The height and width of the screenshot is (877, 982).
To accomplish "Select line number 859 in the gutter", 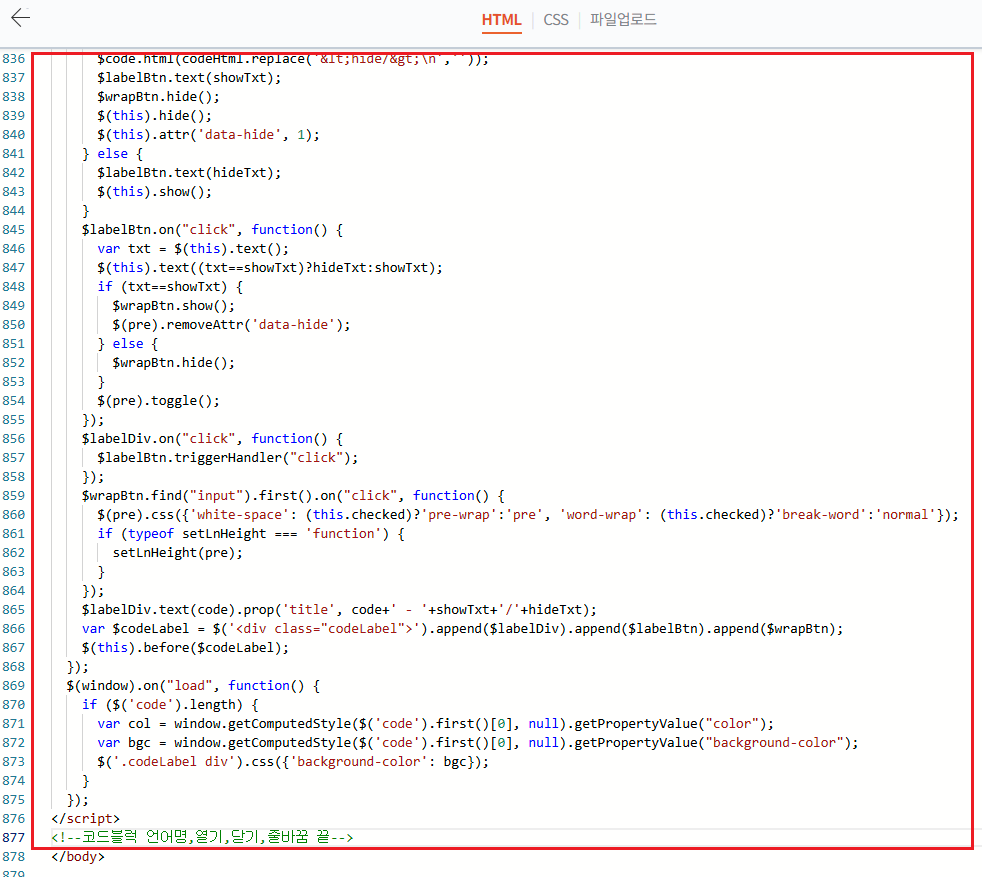I will [13, 496].
